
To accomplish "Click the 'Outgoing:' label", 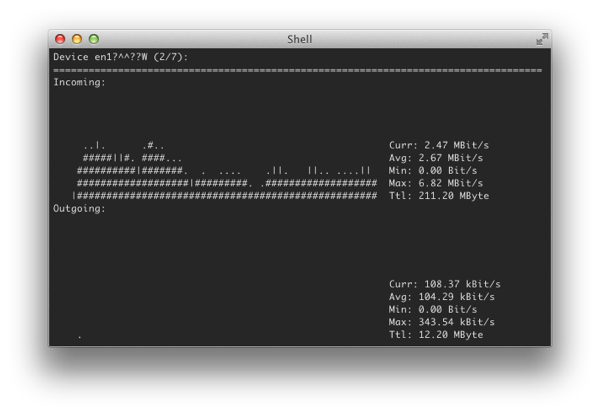I will 79,209.
